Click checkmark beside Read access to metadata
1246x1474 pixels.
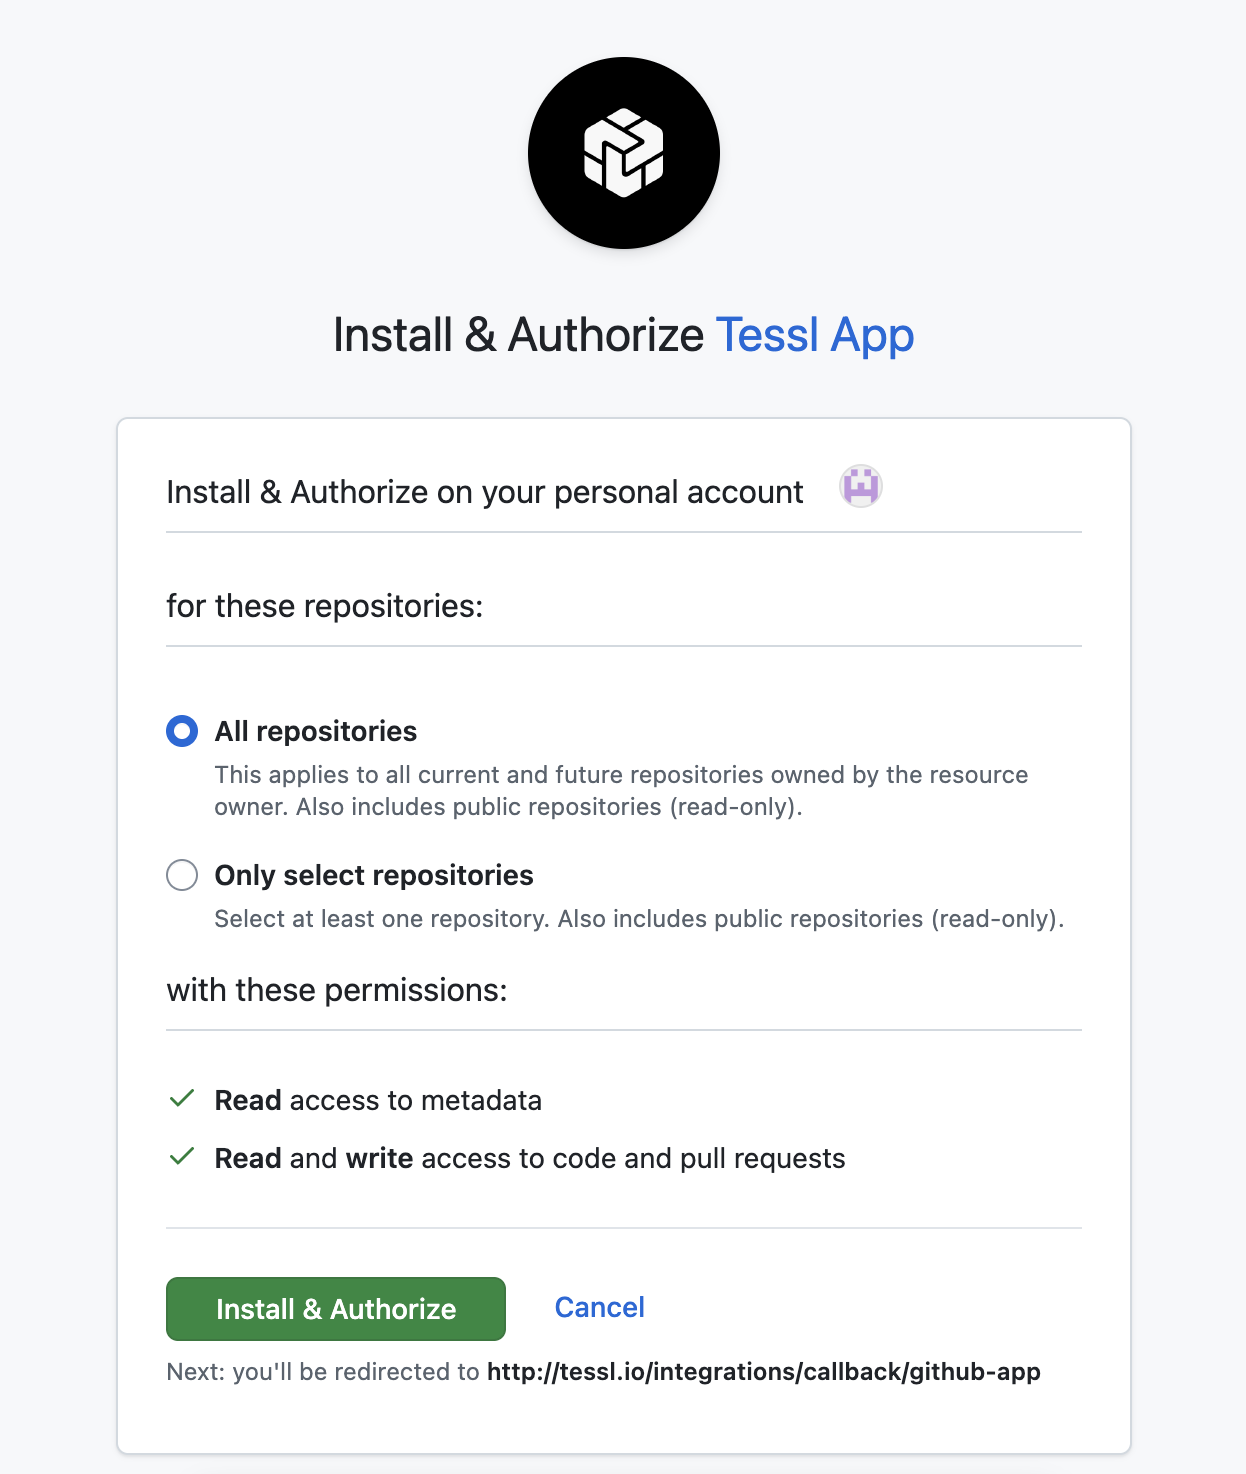point(182,1099)
